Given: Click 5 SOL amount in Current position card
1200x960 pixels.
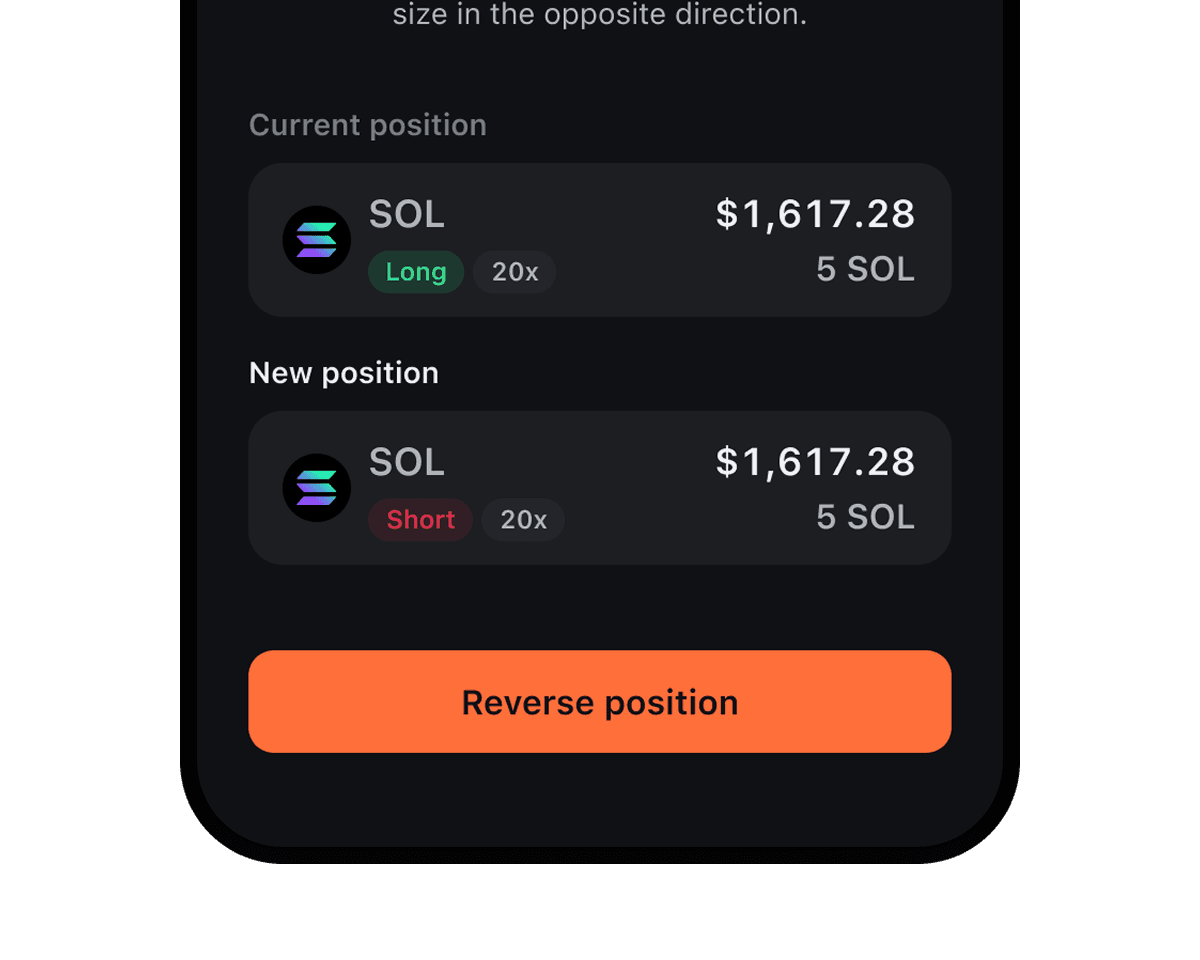Looking at the screenshot, I should tap(865, 270).
